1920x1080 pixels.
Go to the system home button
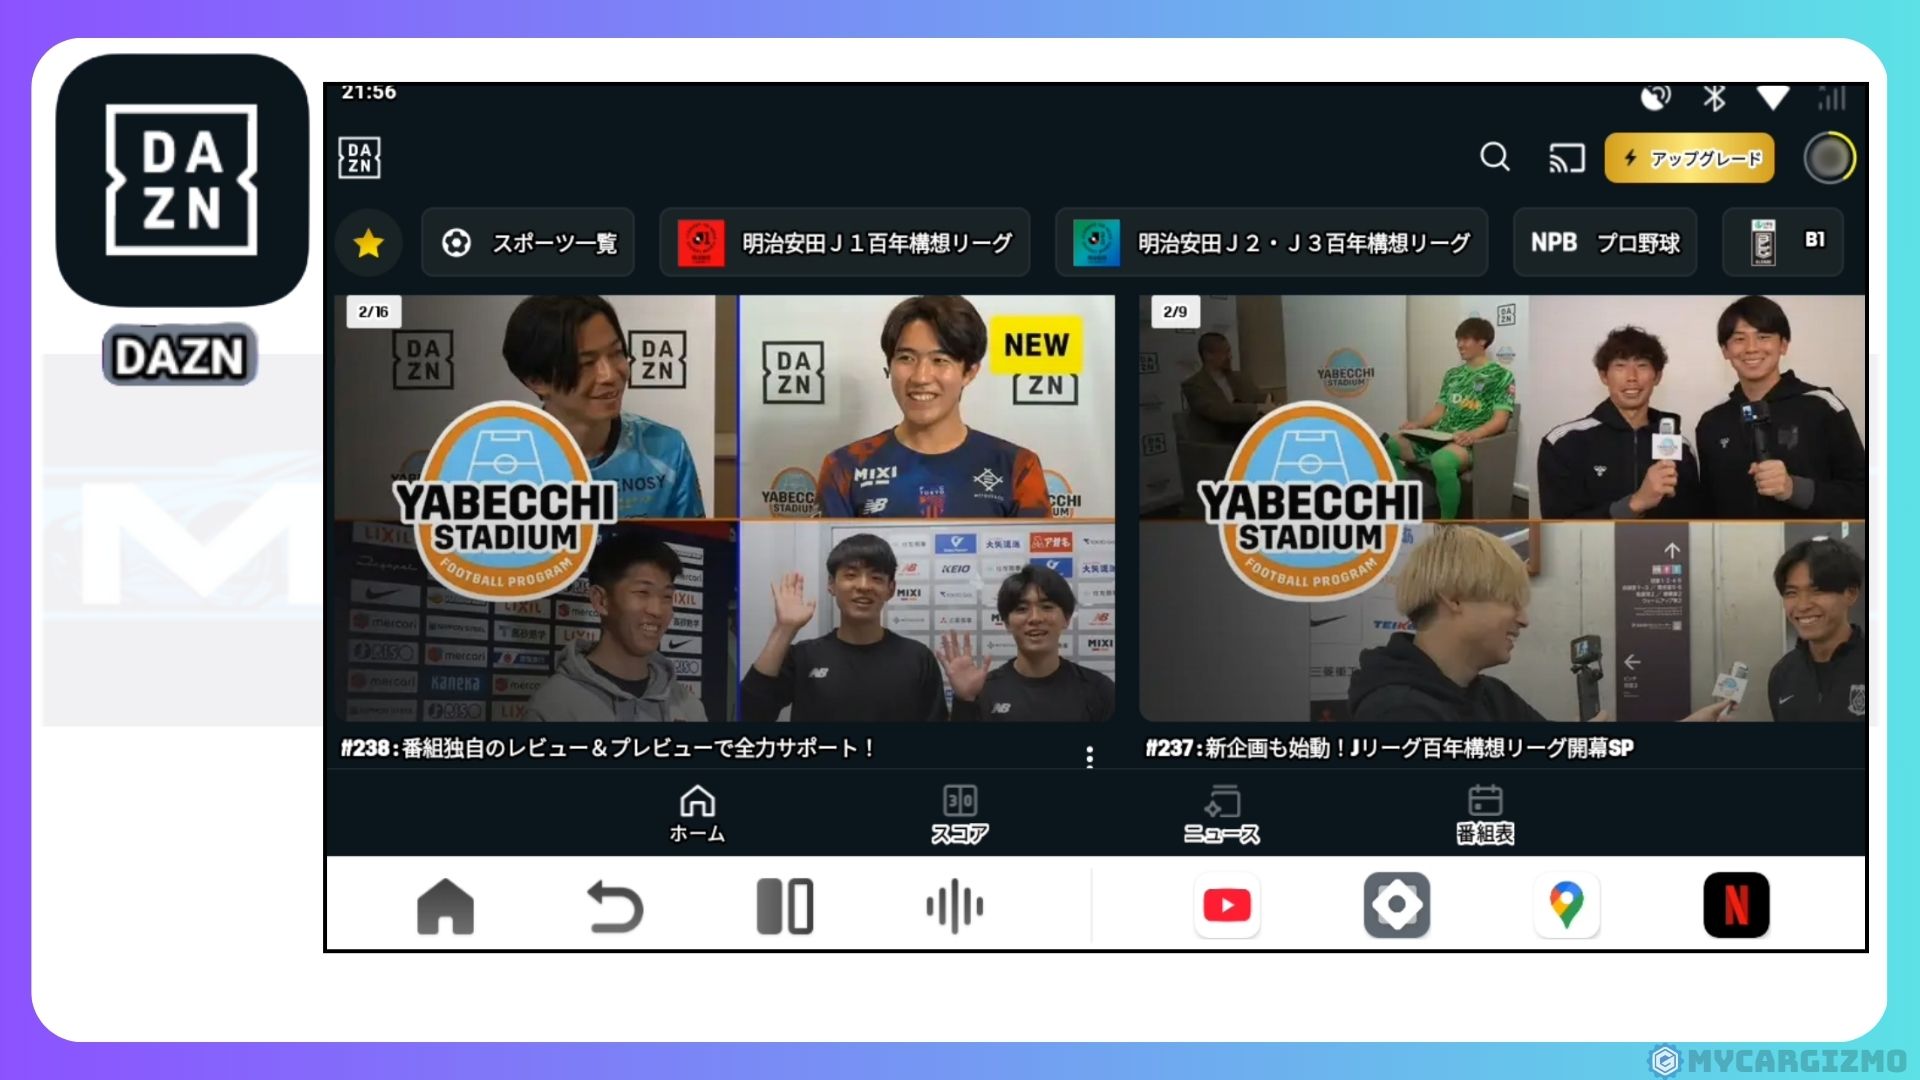(x=445, y=906)
